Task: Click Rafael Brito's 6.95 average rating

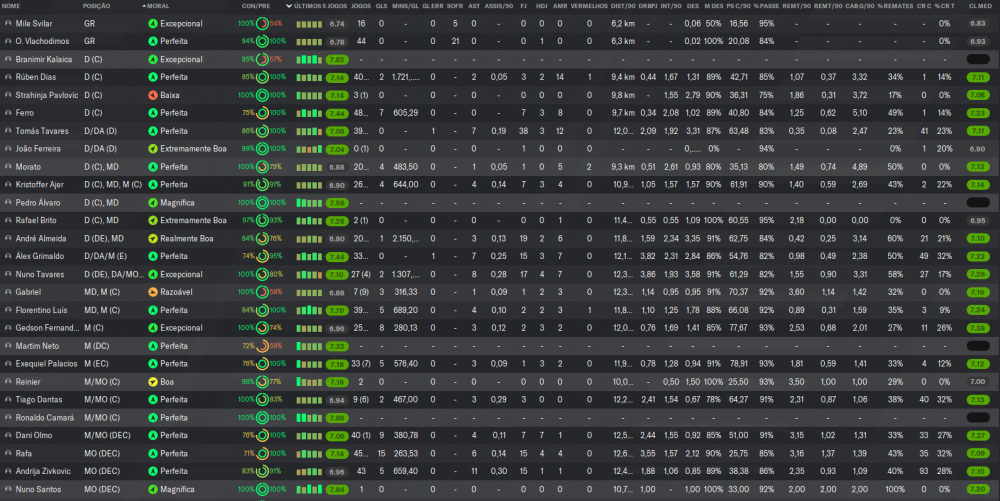Action: 978,221
